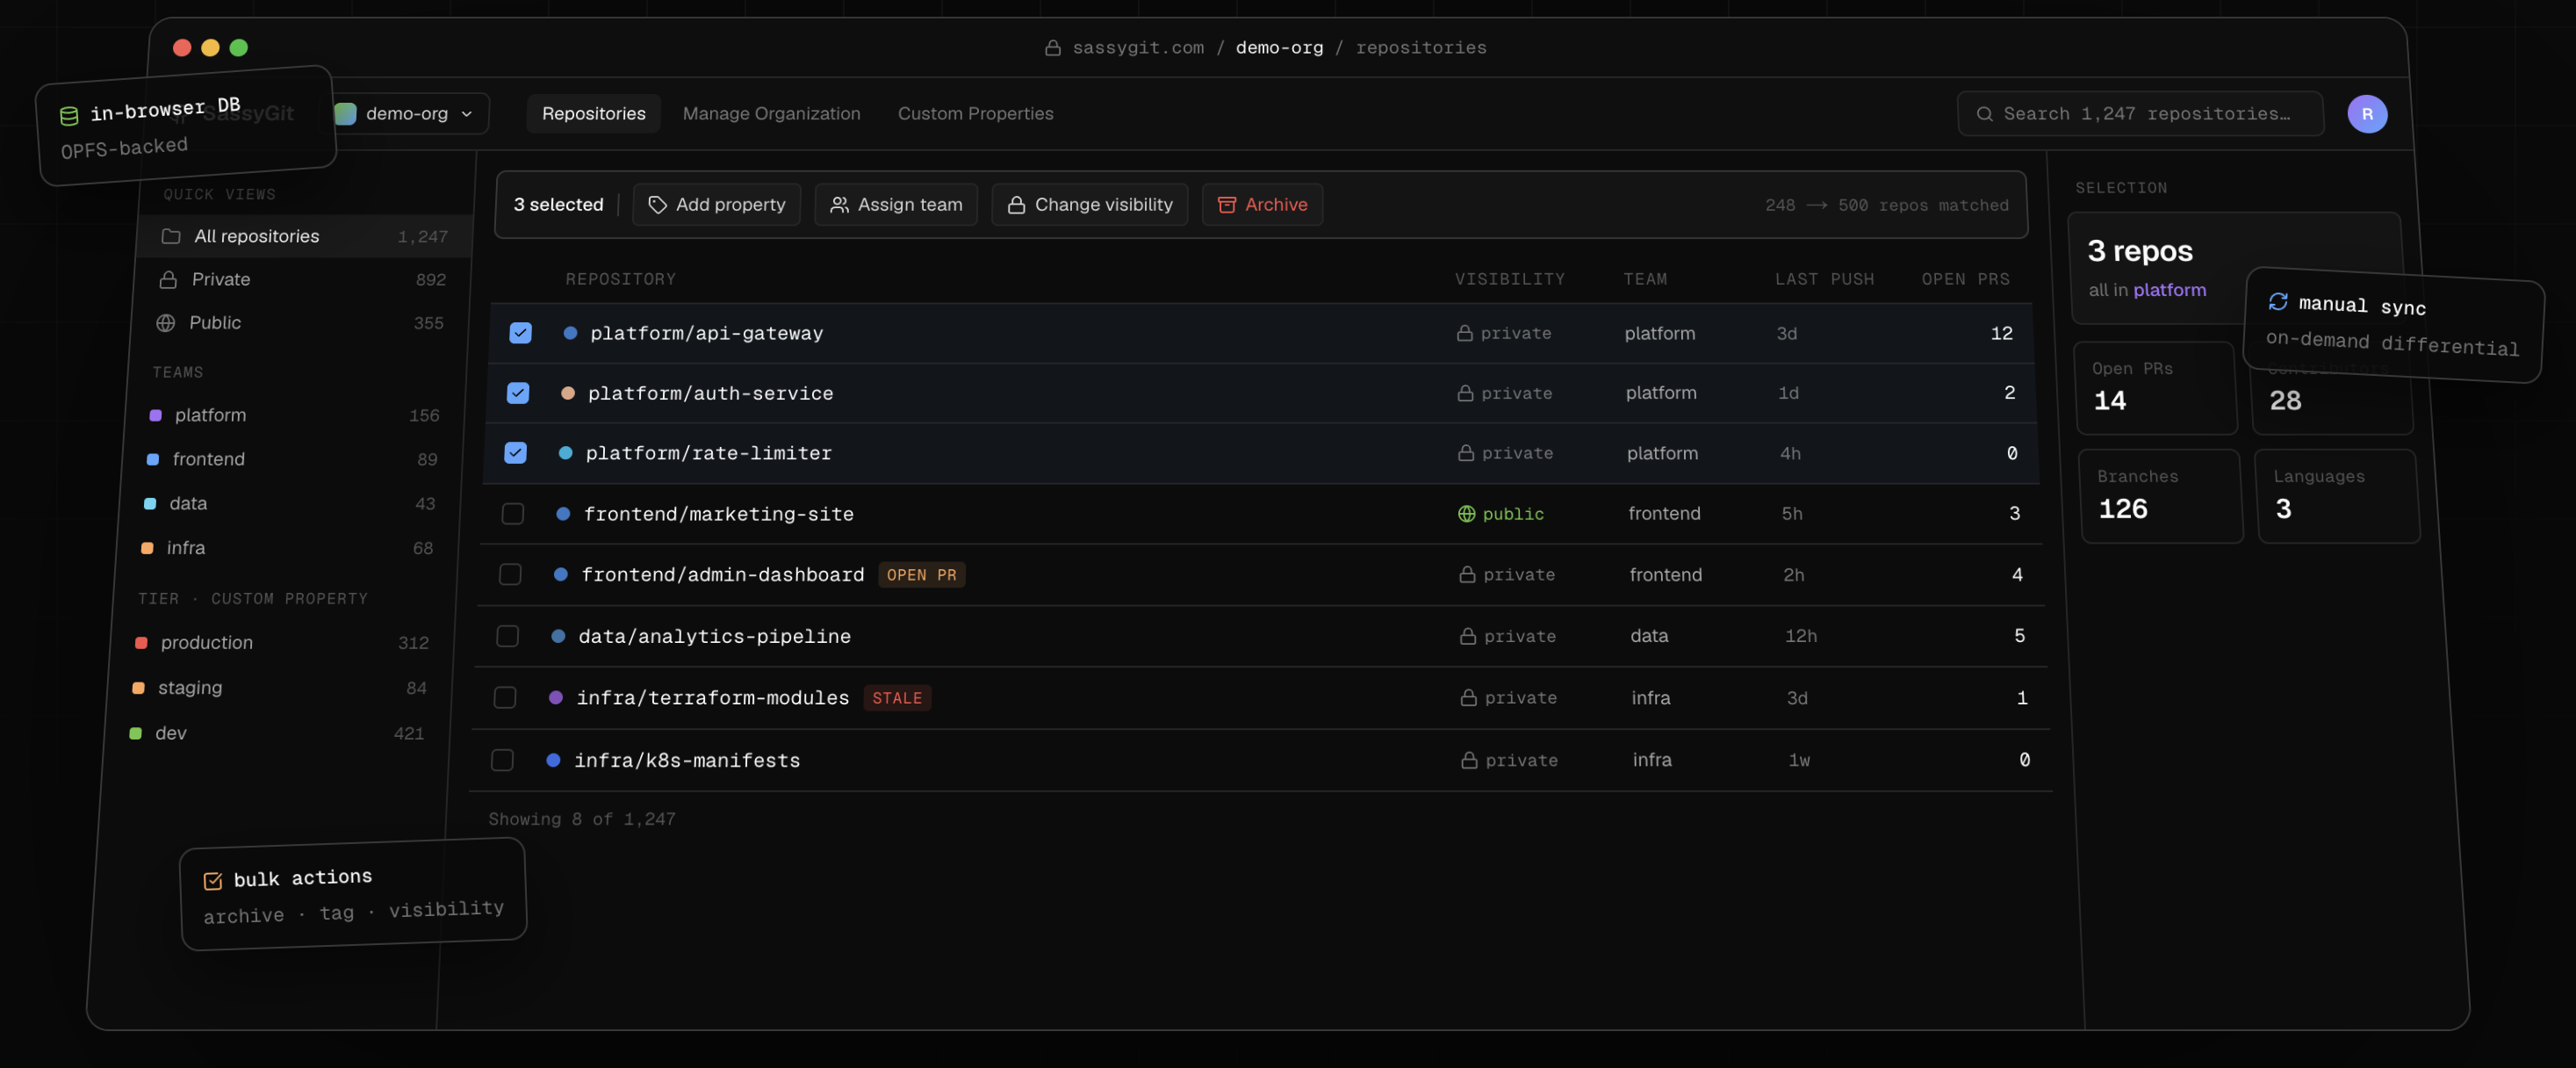Filter by infra team
The height and width of the screenshot is (1068, 2576).
coord(289,548)
